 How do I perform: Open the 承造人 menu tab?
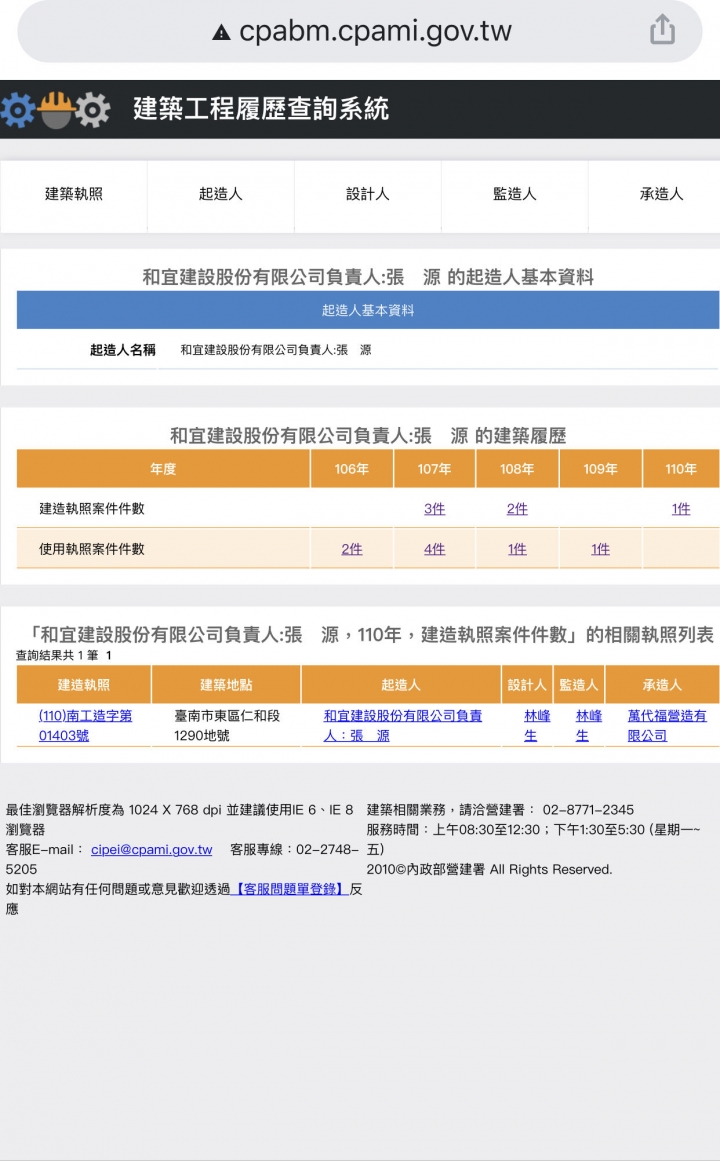(661, 195)
